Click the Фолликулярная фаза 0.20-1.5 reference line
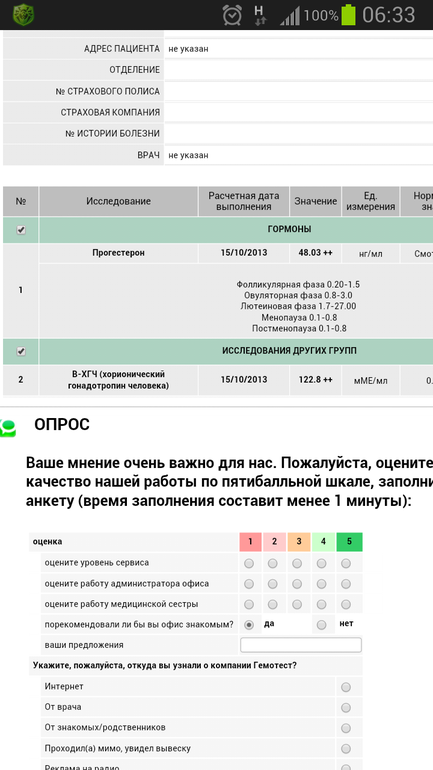The width and height of the screenshot is (433, 770). (x=298, y=285)
